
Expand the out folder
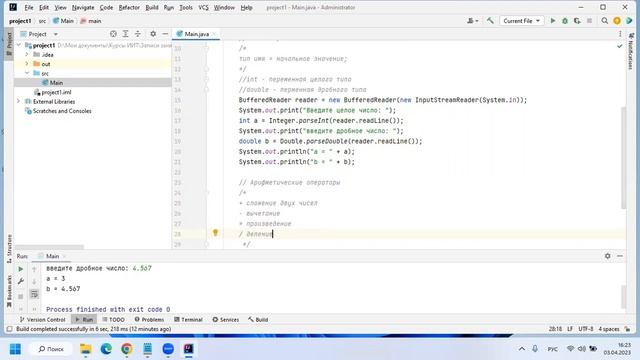27,64
